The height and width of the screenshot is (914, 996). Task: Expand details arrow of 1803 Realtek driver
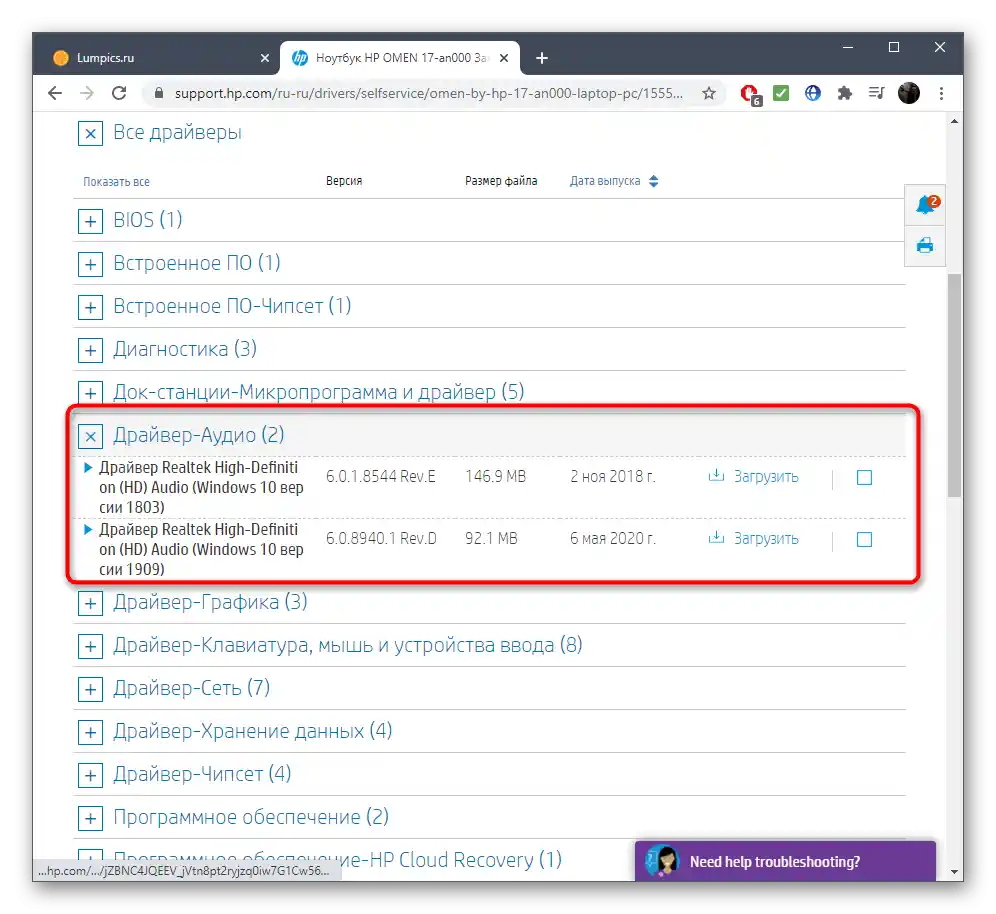tap(88, 467)
